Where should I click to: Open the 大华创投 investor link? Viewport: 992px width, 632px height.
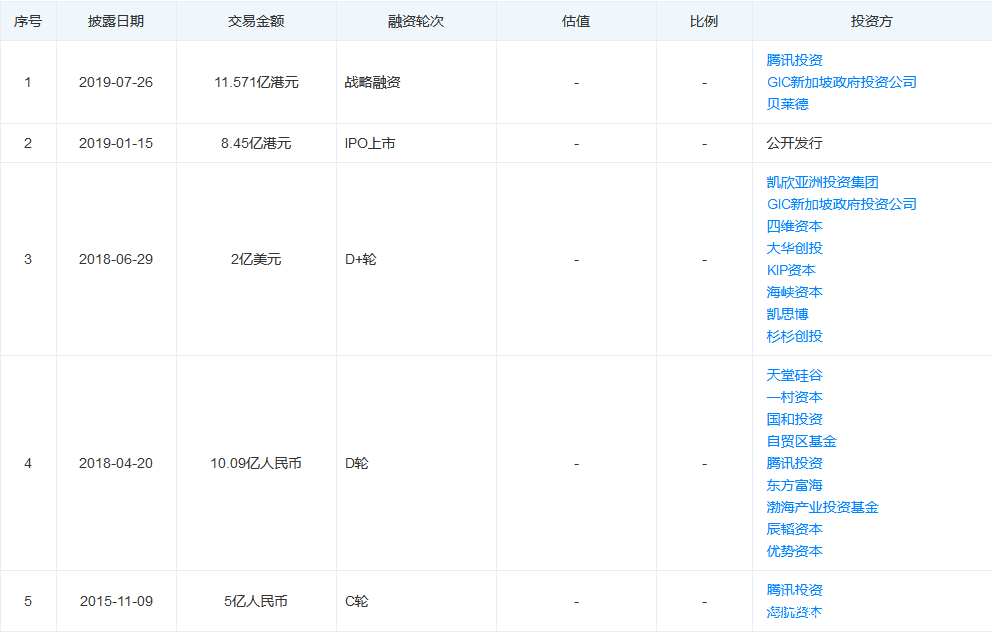[x=794, y=248]
